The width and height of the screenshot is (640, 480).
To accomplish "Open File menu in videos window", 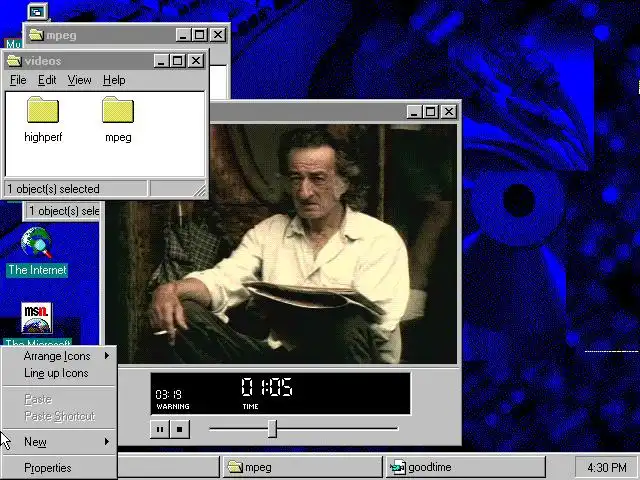I will [18, 80].
